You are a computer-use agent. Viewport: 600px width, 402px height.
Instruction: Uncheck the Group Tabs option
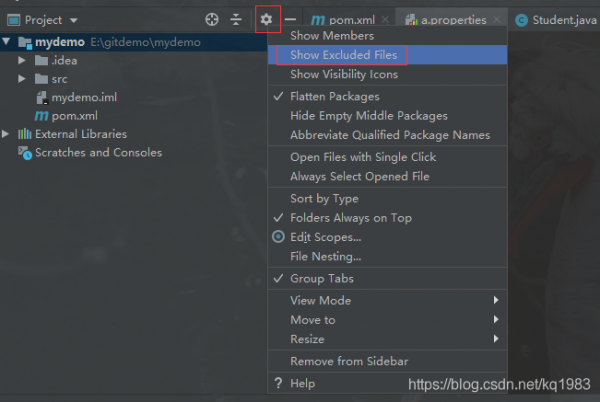321,278
